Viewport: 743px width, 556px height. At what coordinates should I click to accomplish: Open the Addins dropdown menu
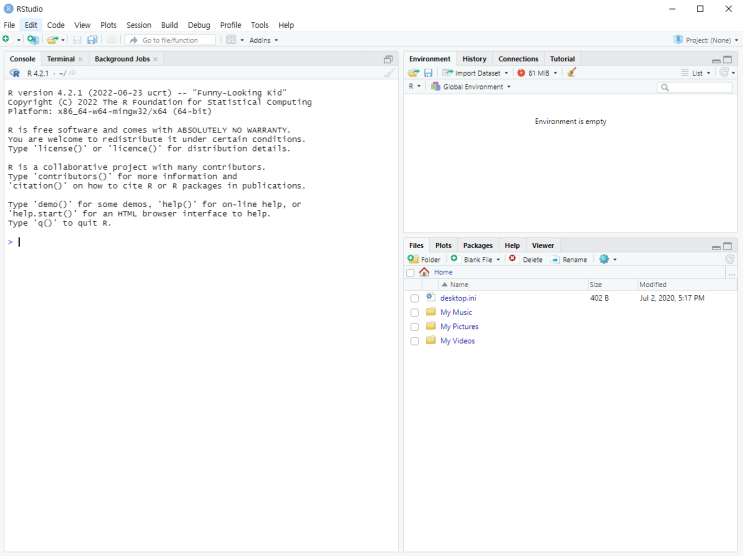(x=264, y=40)
